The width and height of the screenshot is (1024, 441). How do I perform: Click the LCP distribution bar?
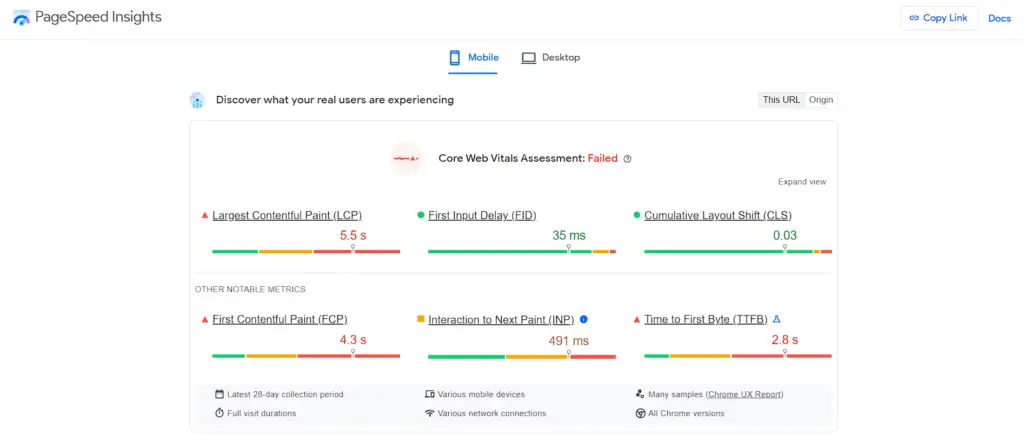306,252
